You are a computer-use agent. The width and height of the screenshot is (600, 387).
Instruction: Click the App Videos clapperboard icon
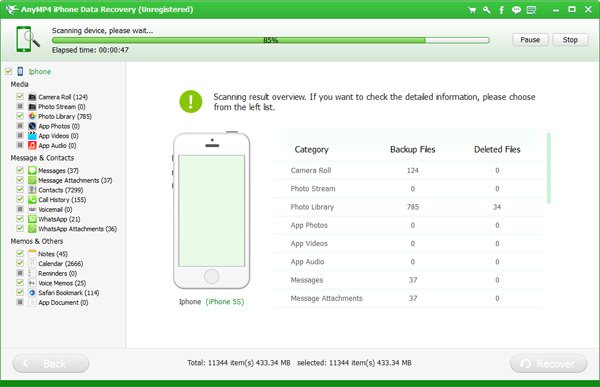[x=33, y=136]
